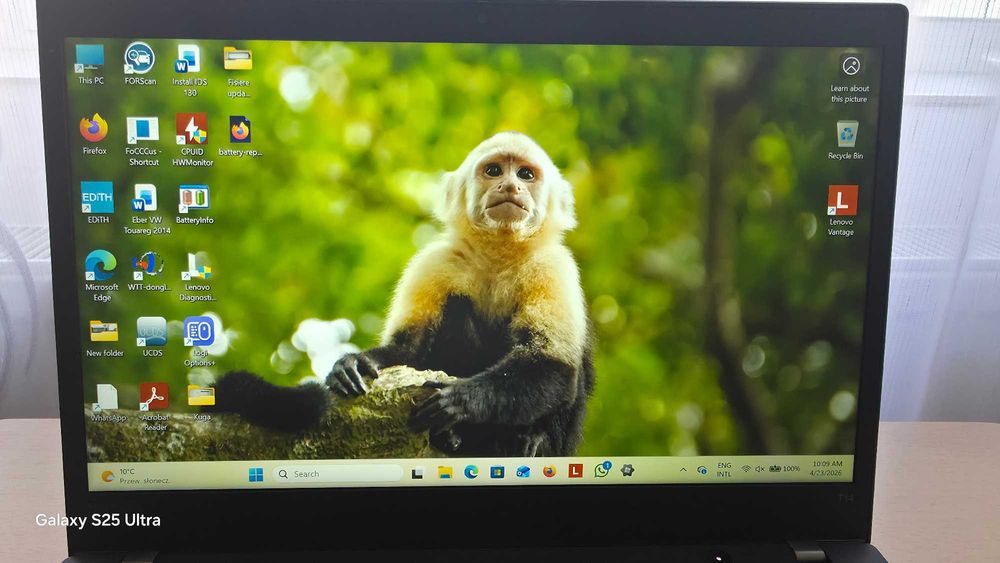Open the battery-rep... file

point(240,136)
